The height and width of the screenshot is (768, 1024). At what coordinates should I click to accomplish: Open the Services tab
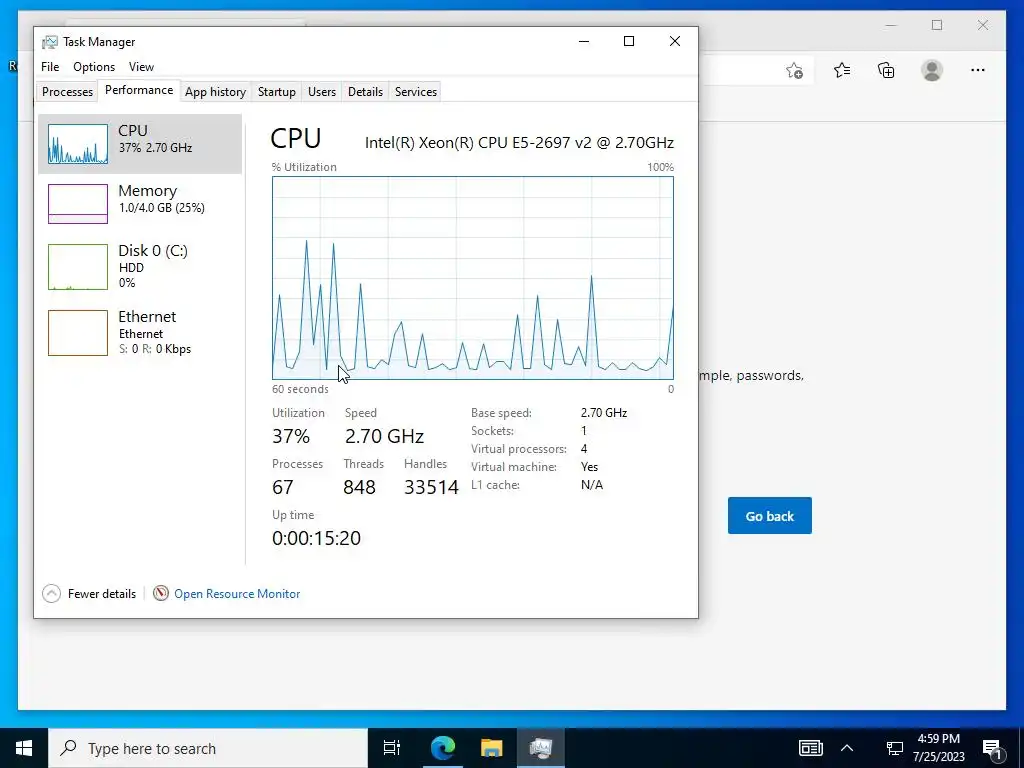point(416,92)
